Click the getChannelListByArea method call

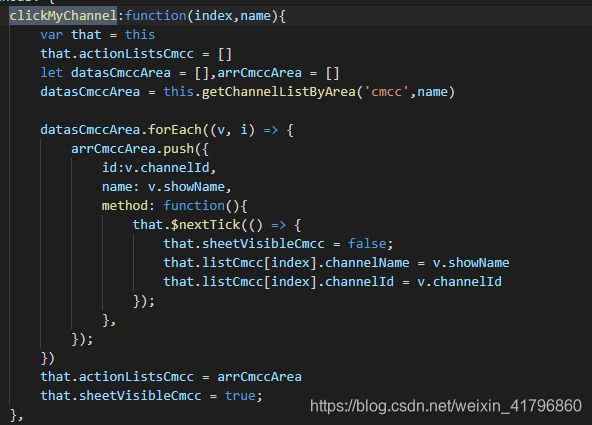point(279,92)
